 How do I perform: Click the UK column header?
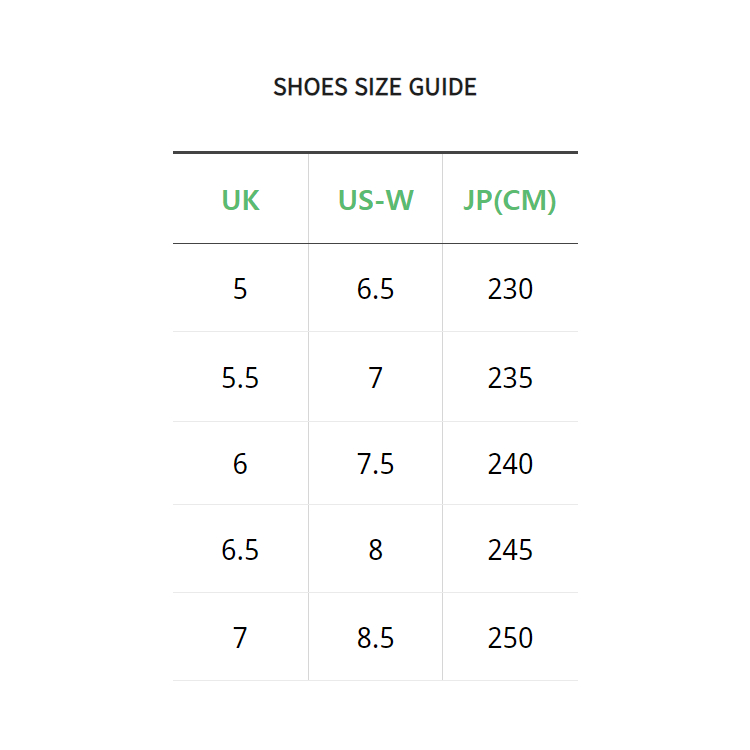coord(240,200)
